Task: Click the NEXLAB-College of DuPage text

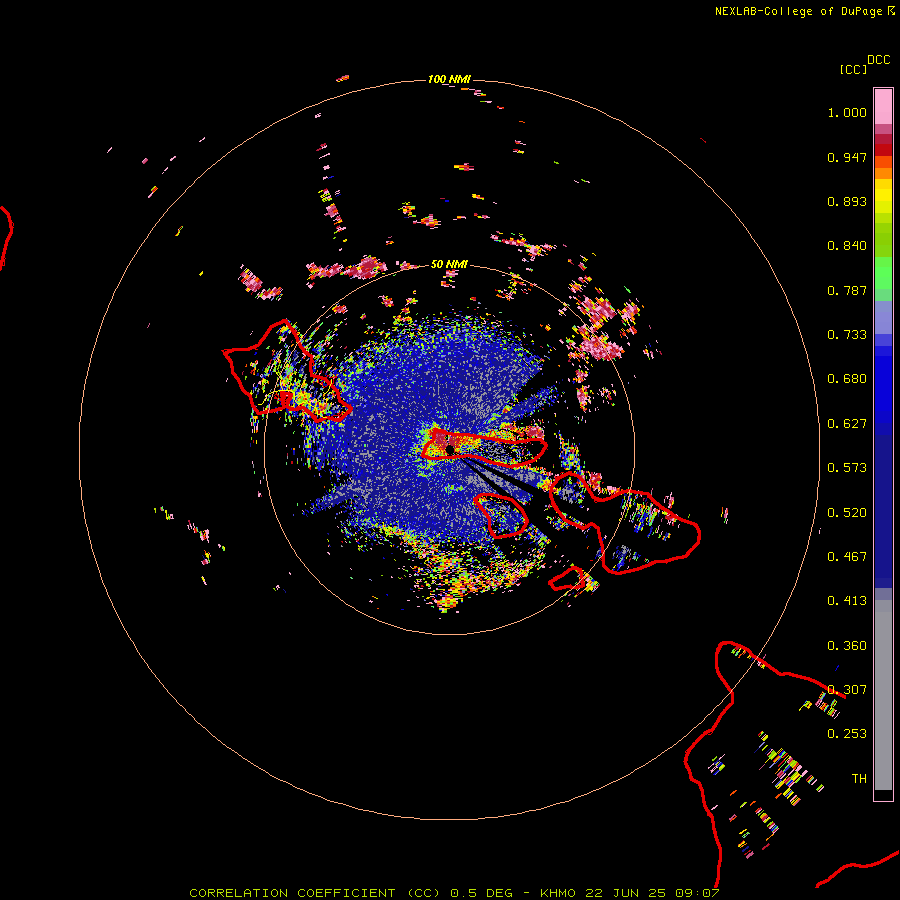Action: (798, 11)
